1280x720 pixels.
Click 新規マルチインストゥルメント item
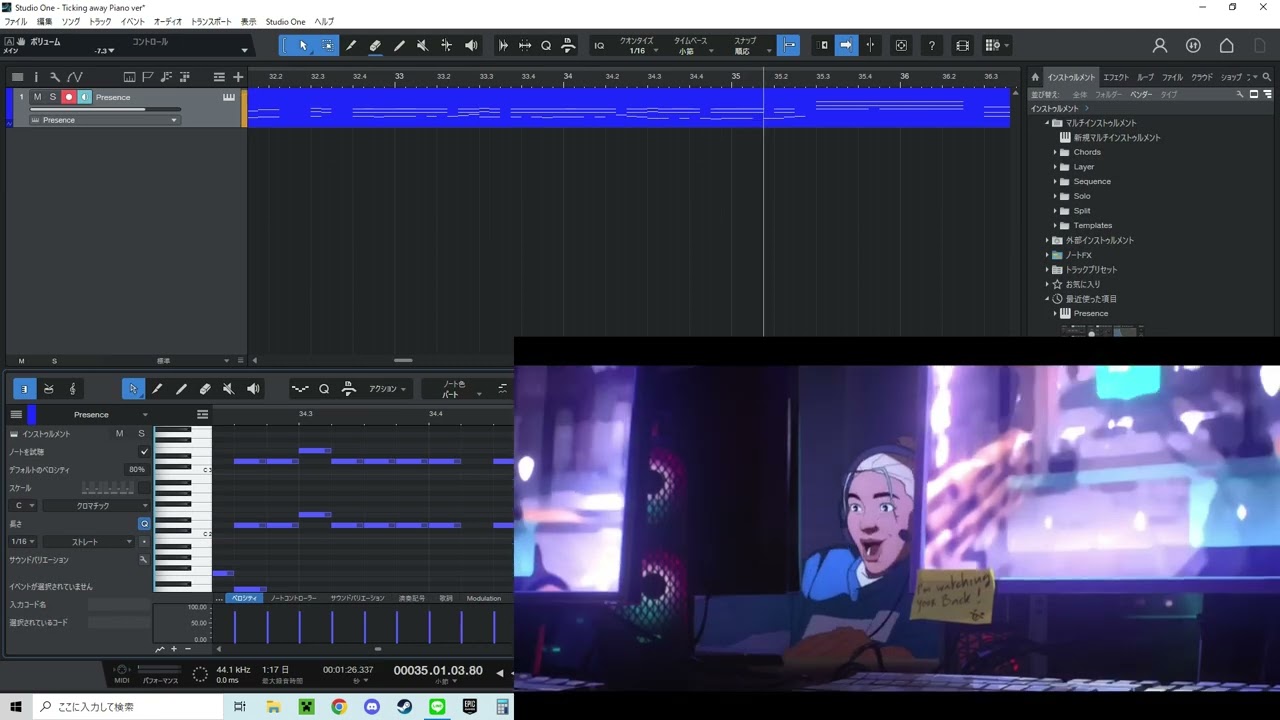[x=1111, y=138]
